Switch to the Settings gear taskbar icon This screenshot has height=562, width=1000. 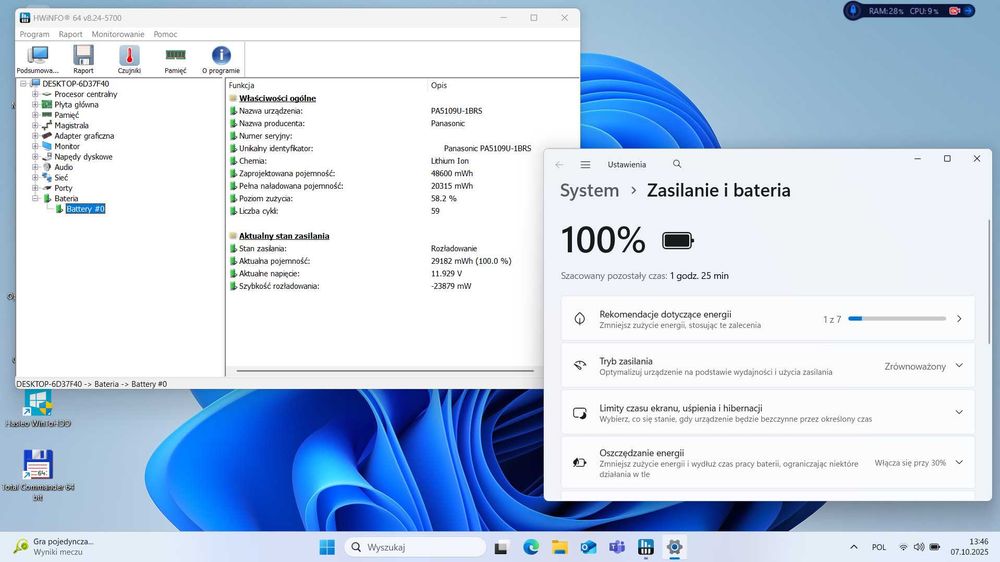pos(674,547)
